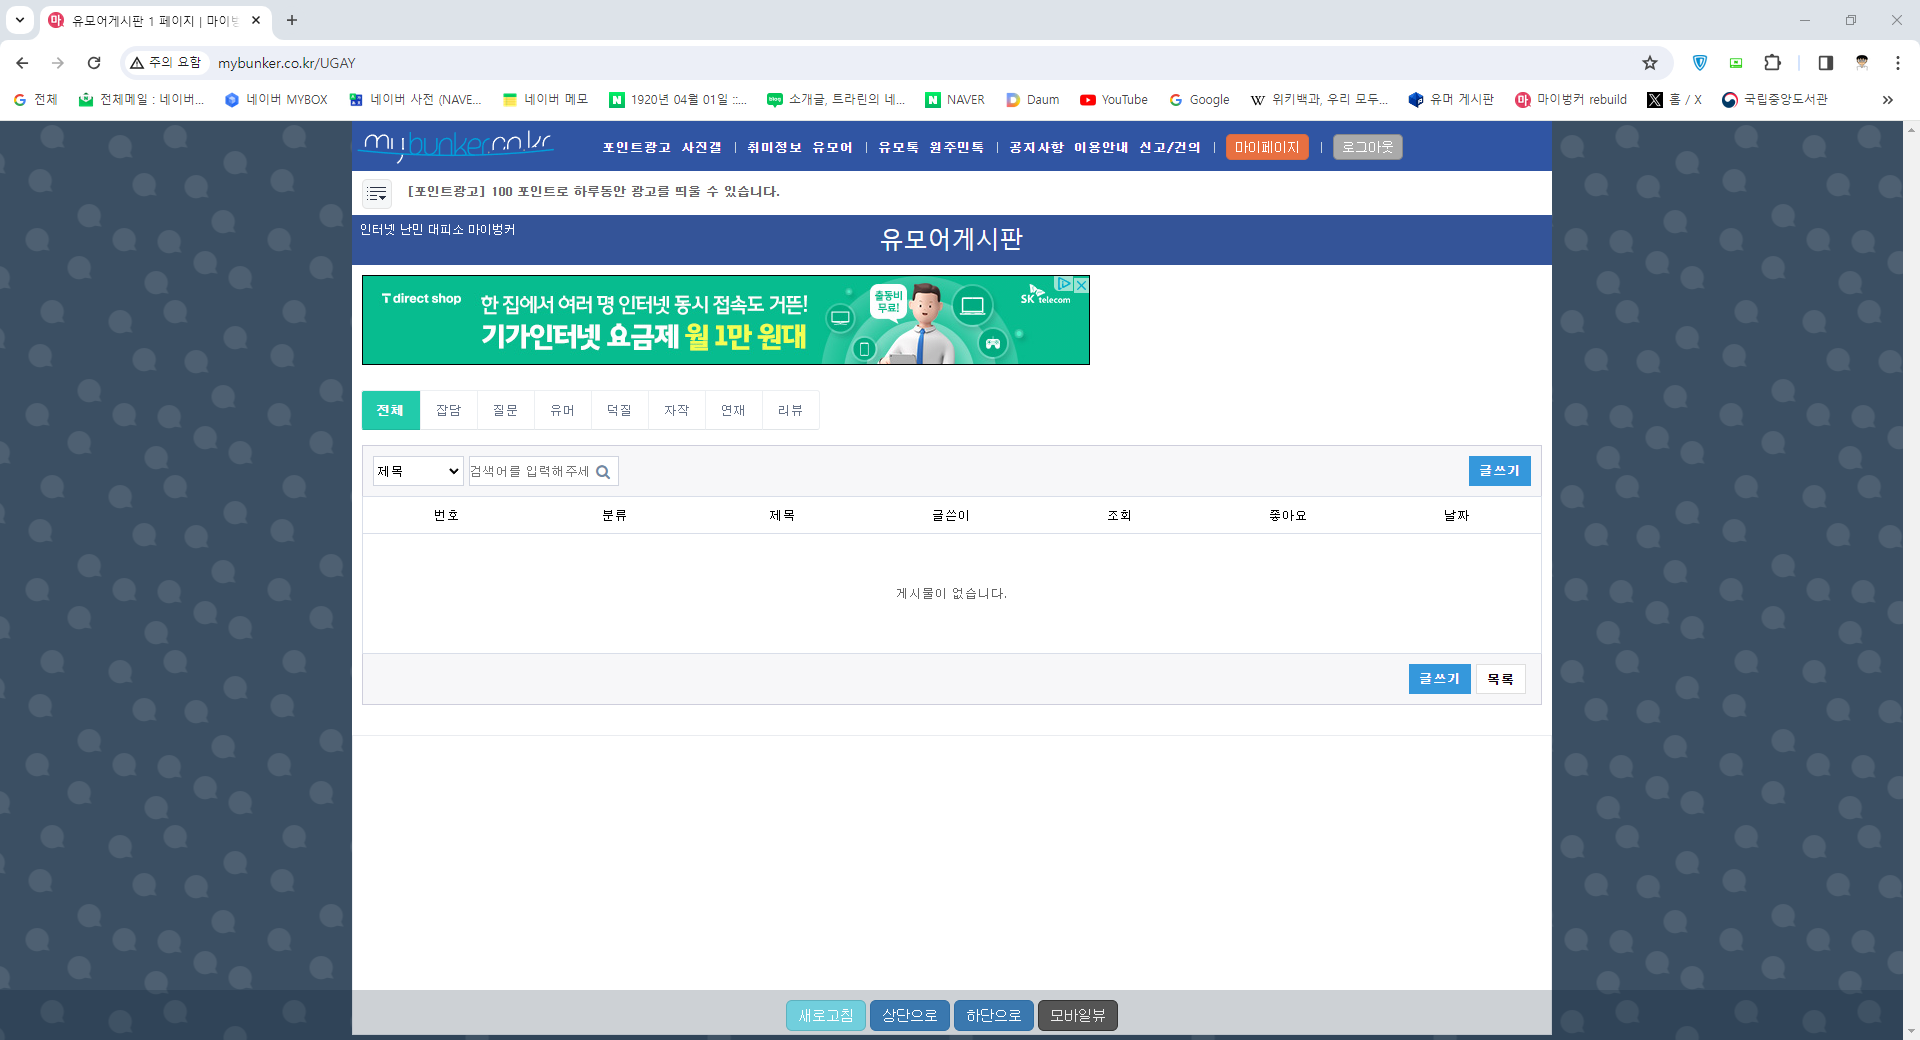Open the YouTube bookmark

click(x=1113, y=100)
